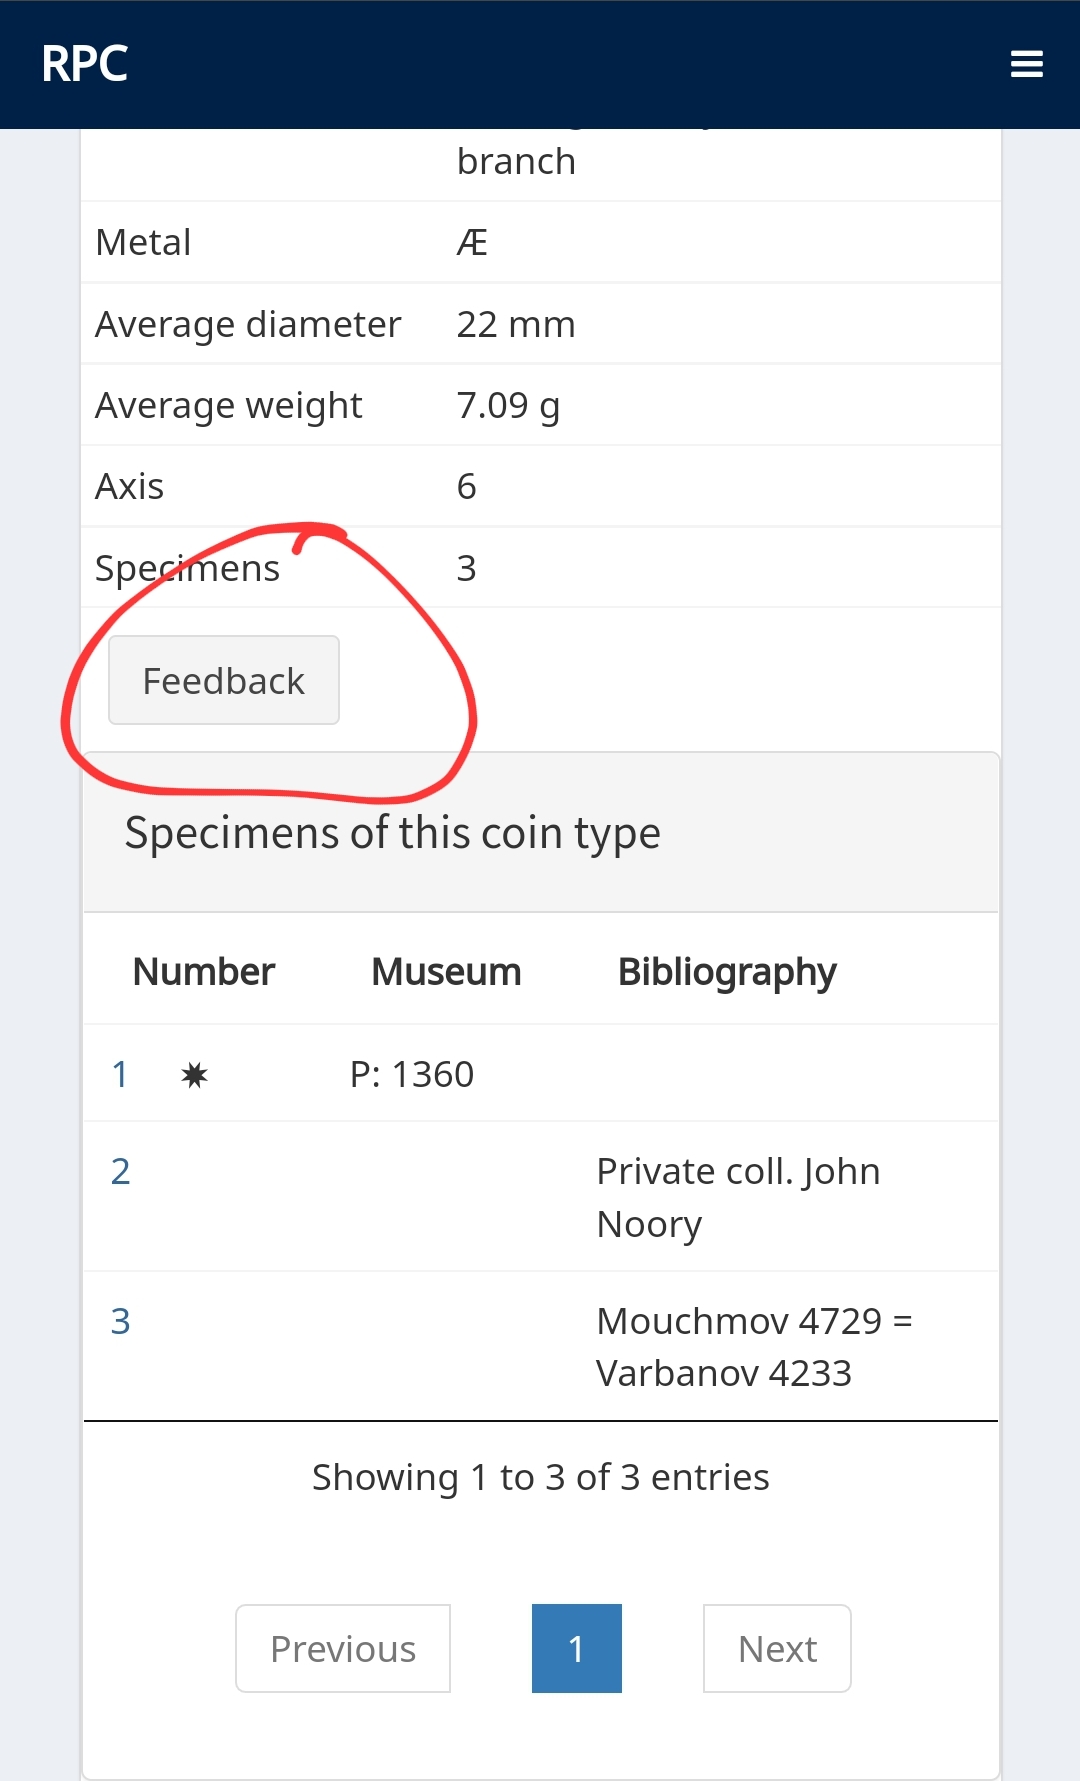1080x1781 pixels.
Task: Click the 'Private coll. John Noory' bibliography entry
Action: [738, 1197]
